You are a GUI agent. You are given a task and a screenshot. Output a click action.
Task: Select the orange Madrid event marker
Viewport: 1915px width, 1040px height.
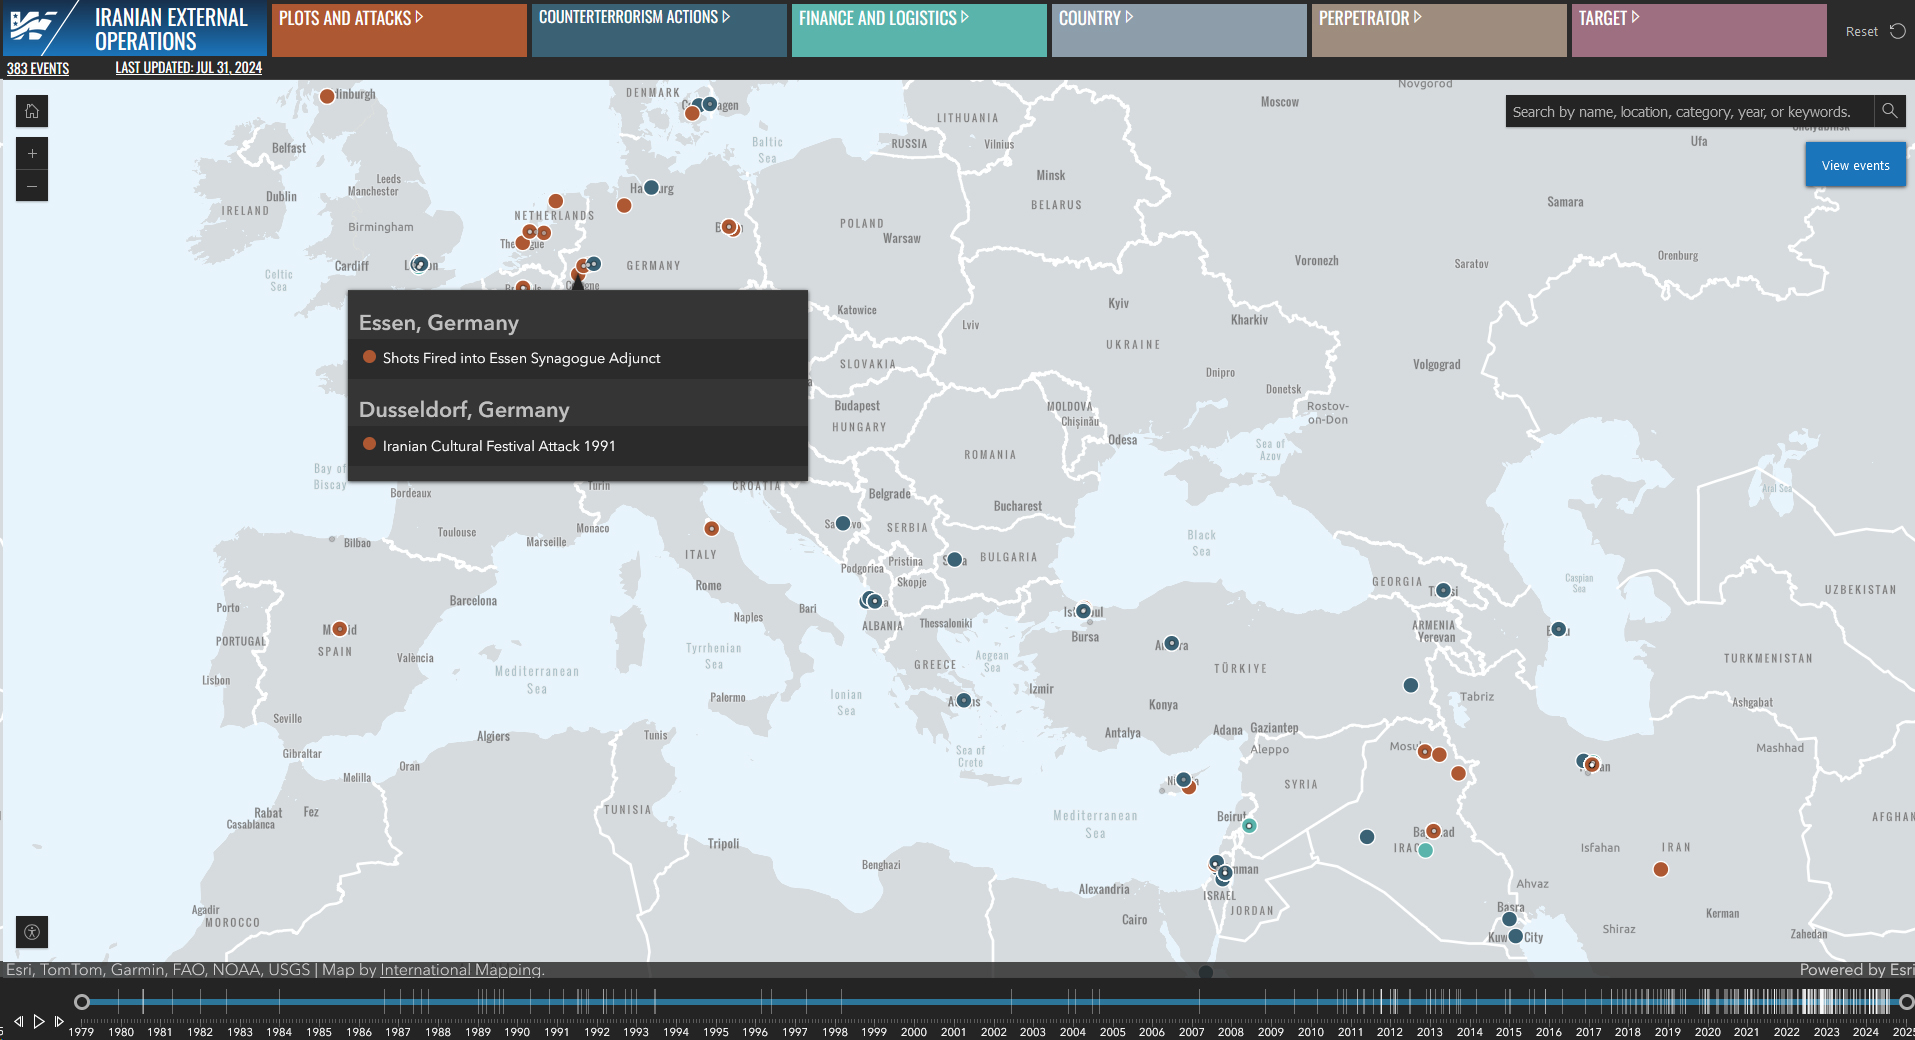tap(339, 628)
